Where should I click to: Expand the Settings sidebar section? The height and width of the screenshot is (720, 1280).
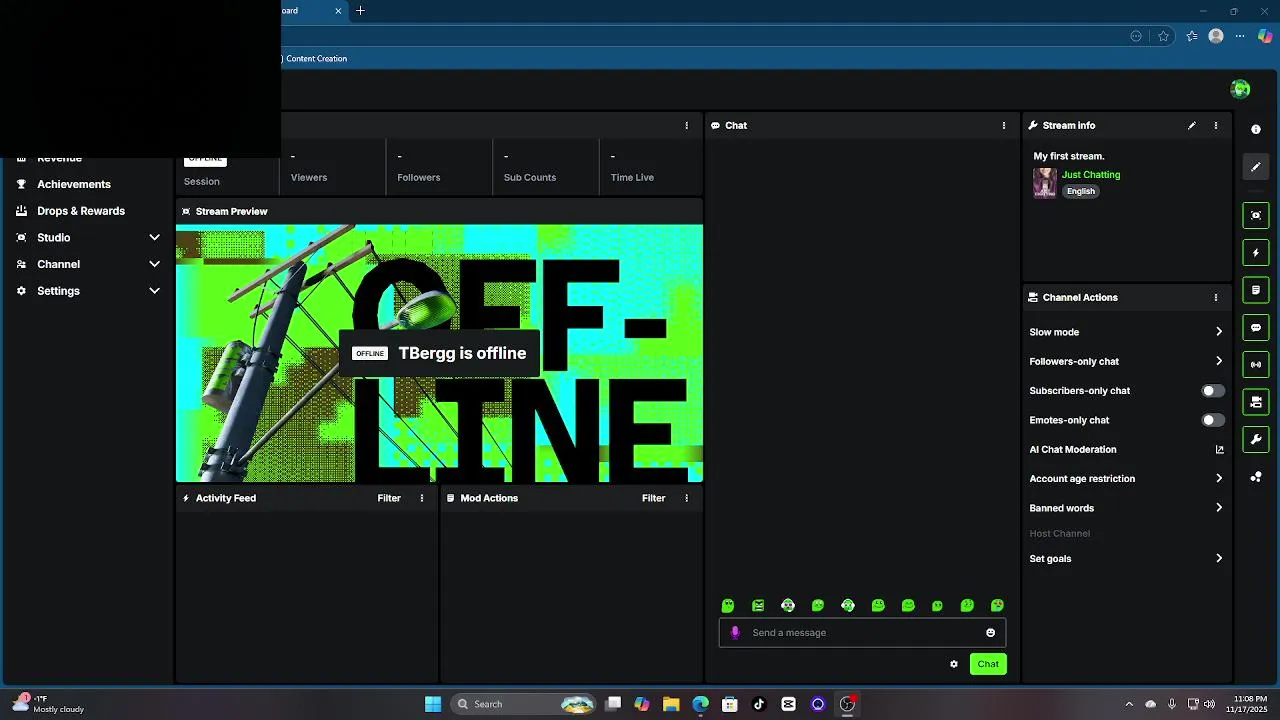coord(154,291)
